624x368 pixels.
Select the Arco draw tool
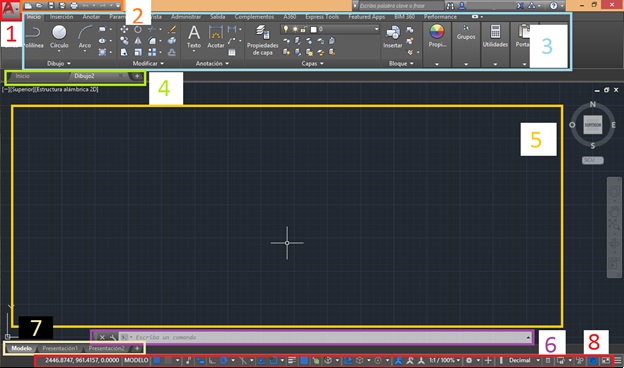coord(85,37)
